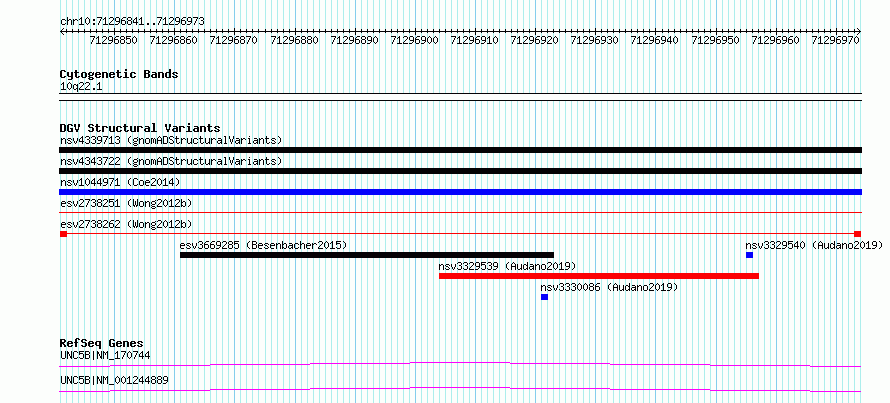Click the right red end-block of esv2738262
The height and width of the screenshot is (403, 890).
(x=857, y=234)
